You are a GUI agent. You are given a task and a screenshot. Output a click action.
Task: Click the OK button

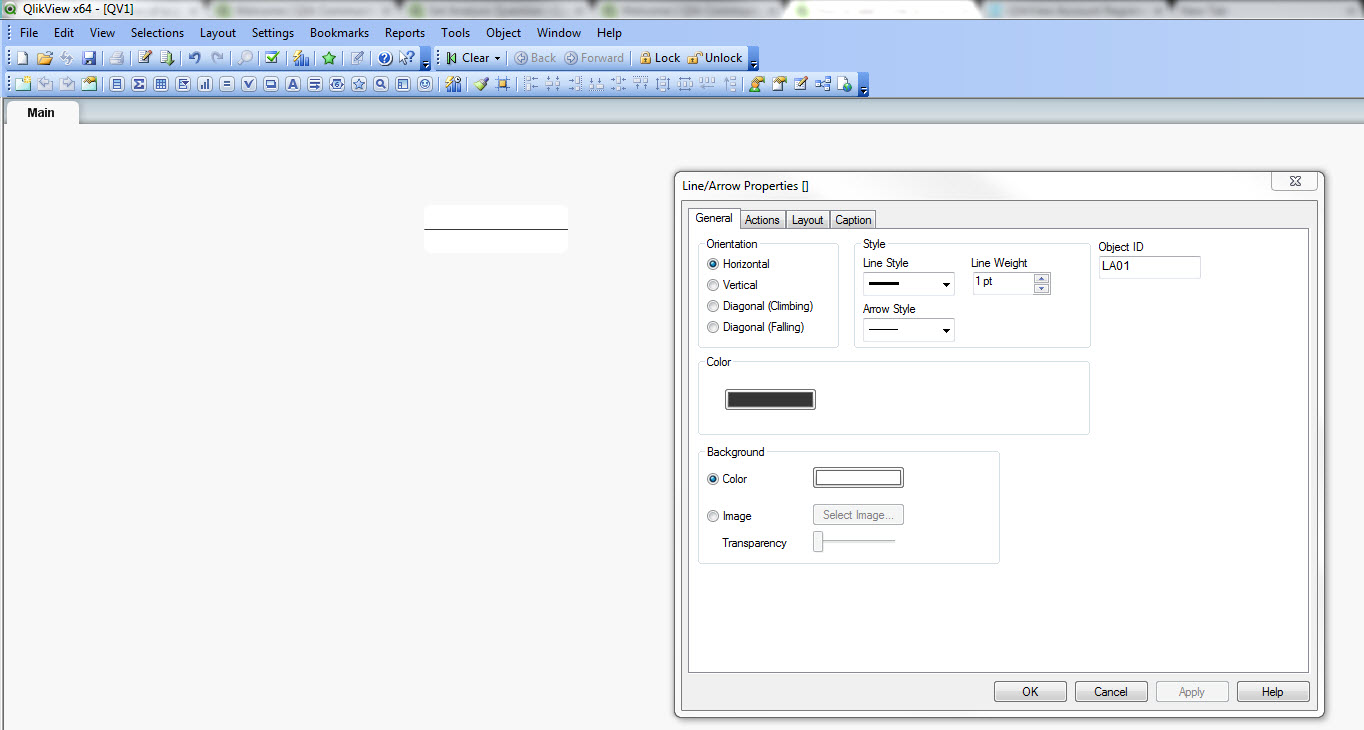(x=1030, y=691)
